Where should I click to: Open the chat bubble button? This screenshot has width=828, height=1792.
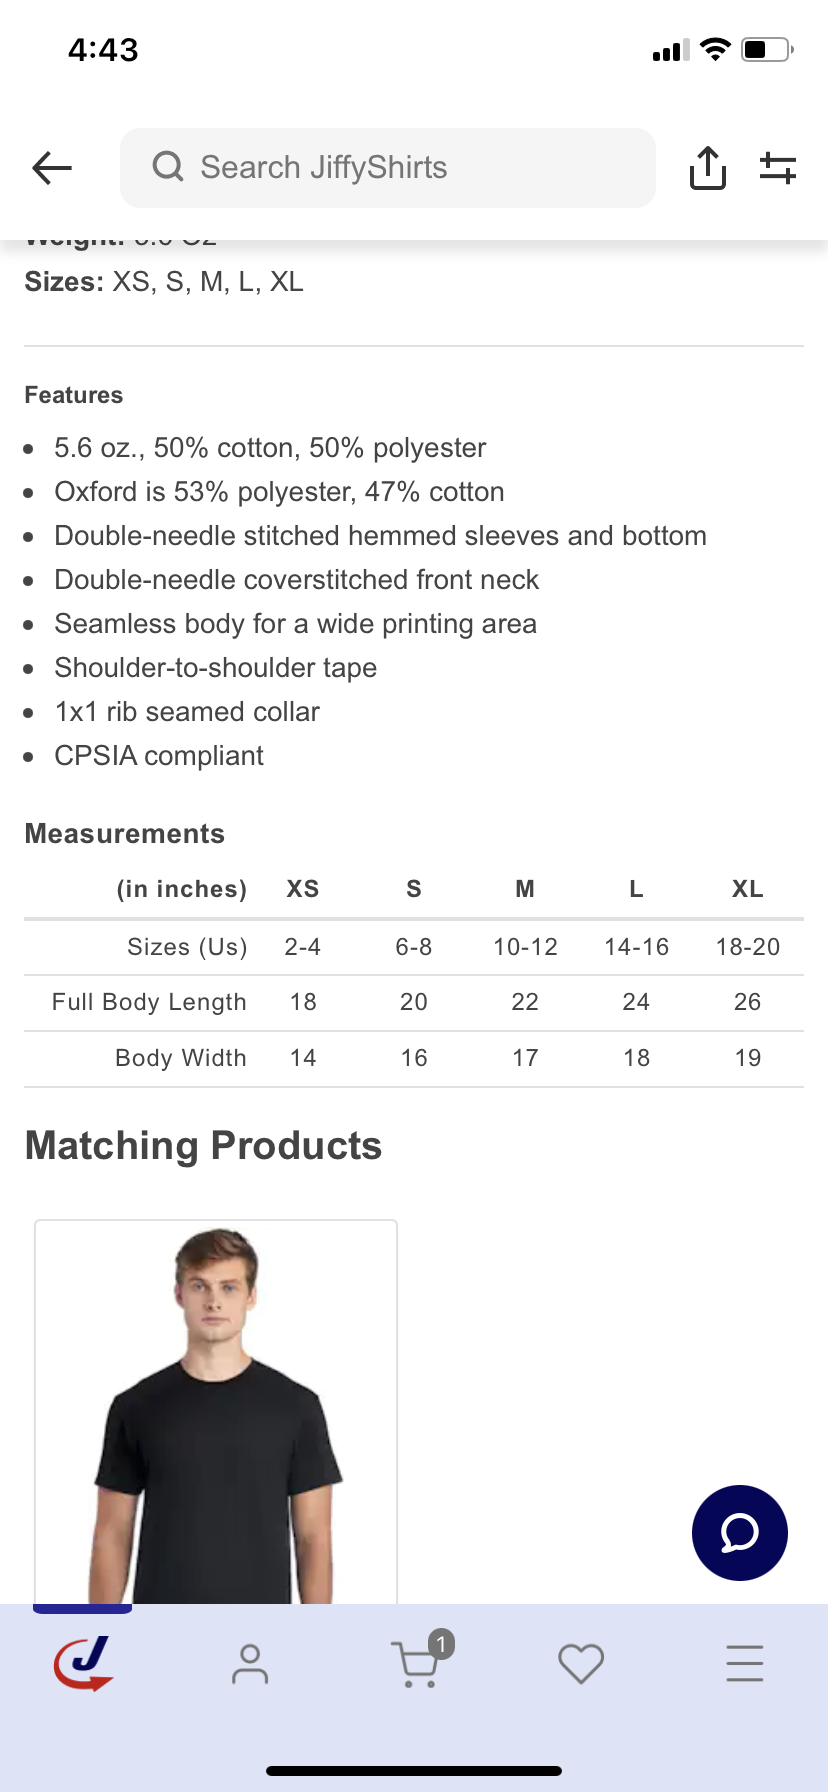click(x=739, y=1533)
